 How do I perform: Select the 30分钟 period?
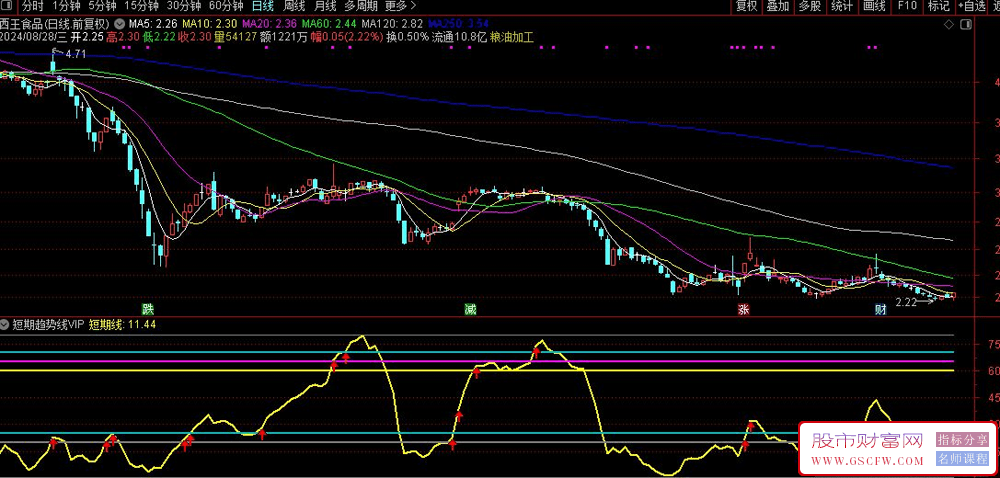pyautogui.click(x=184, y=6)
